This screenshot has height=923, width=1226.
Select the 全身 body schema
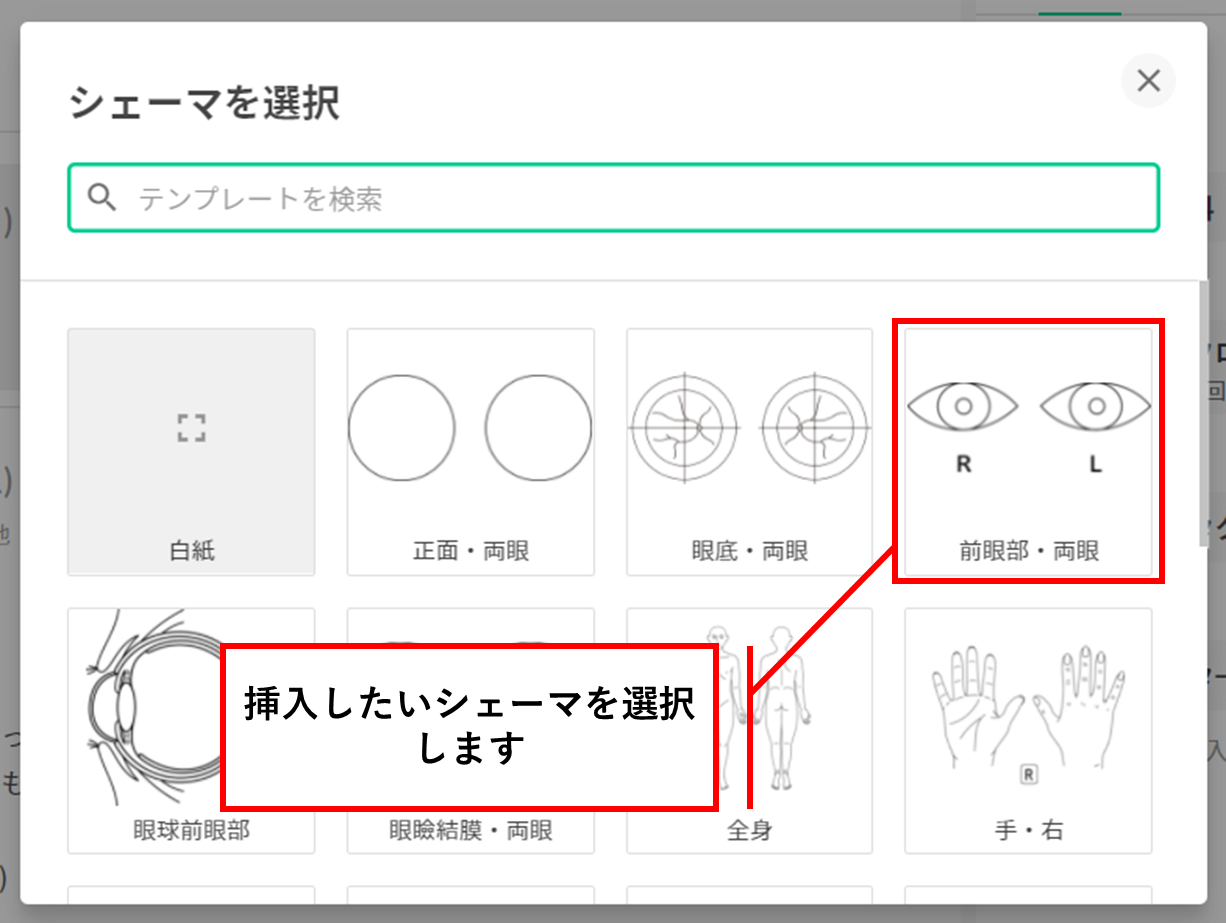750,731
